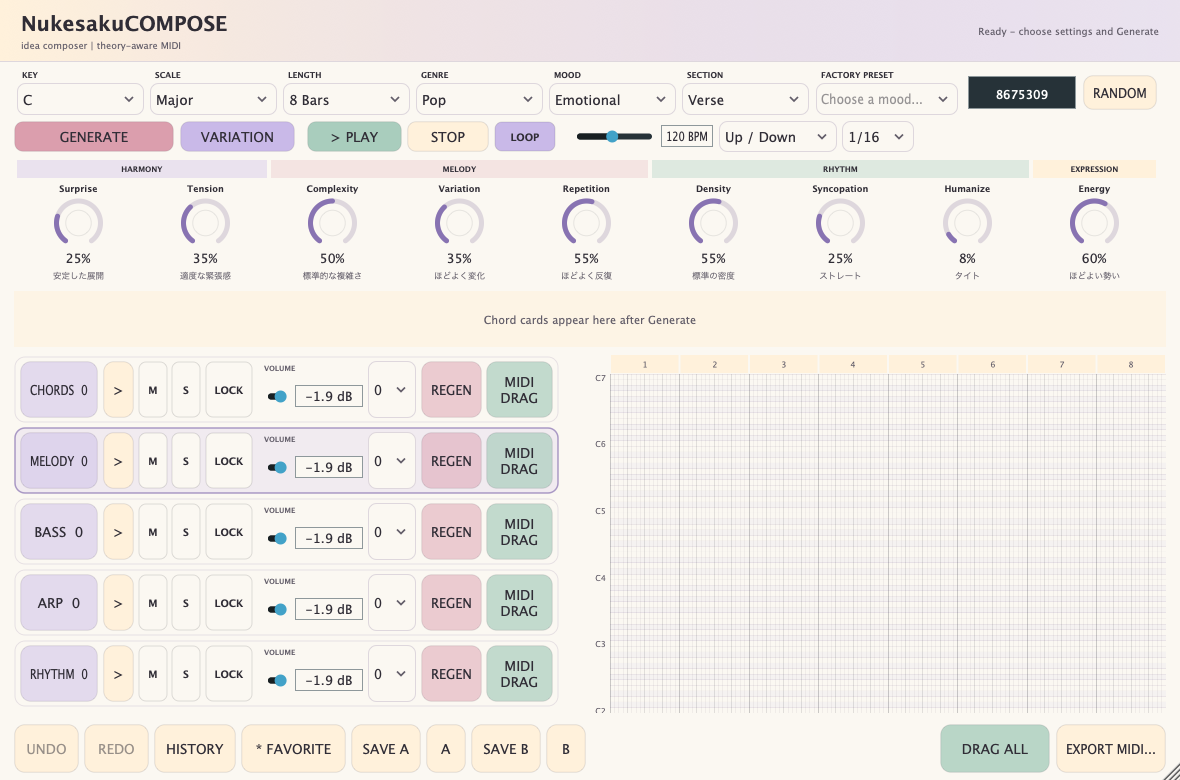
Task: Click the RANDOM seed button
Action: coord(1120,93)
